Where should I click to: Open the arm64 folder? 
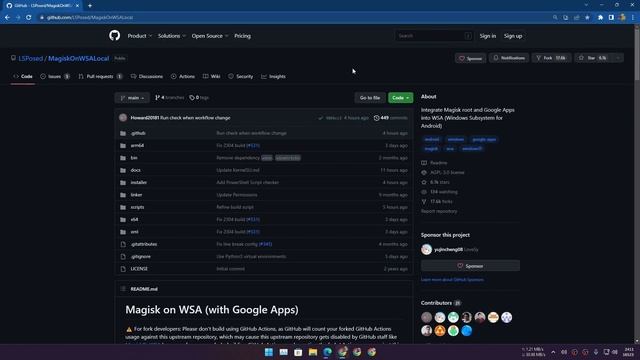coord(137,145)
